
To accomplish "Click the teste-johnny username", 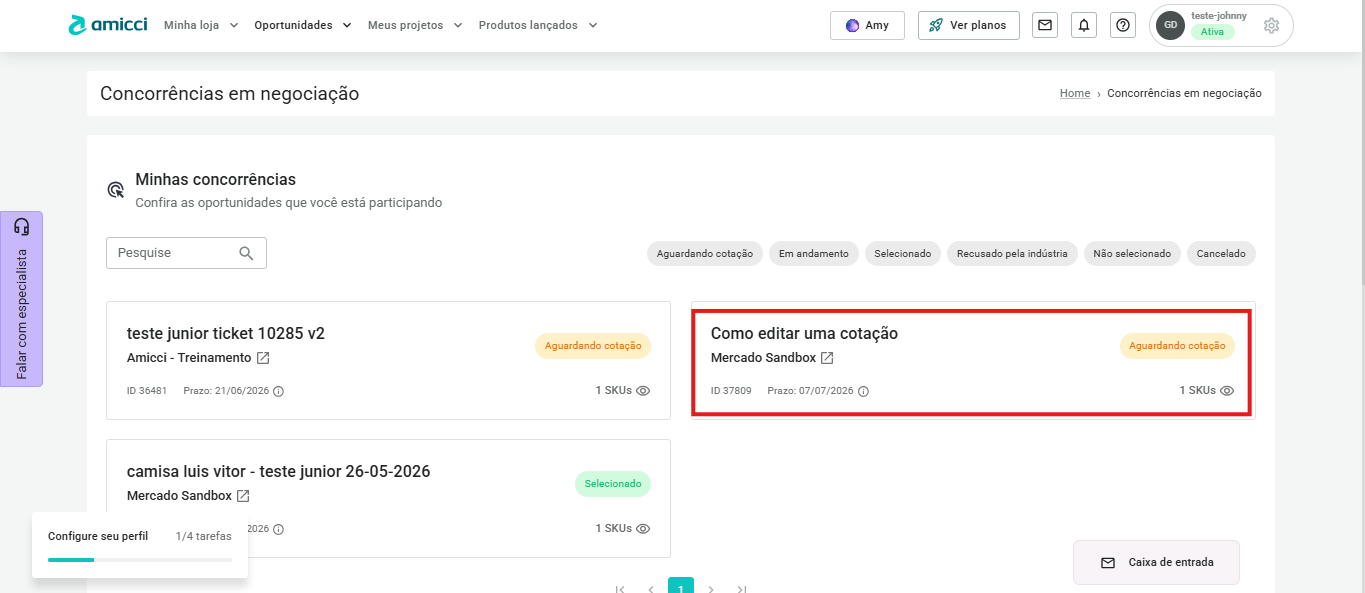I will click(x=1219, y=16).
